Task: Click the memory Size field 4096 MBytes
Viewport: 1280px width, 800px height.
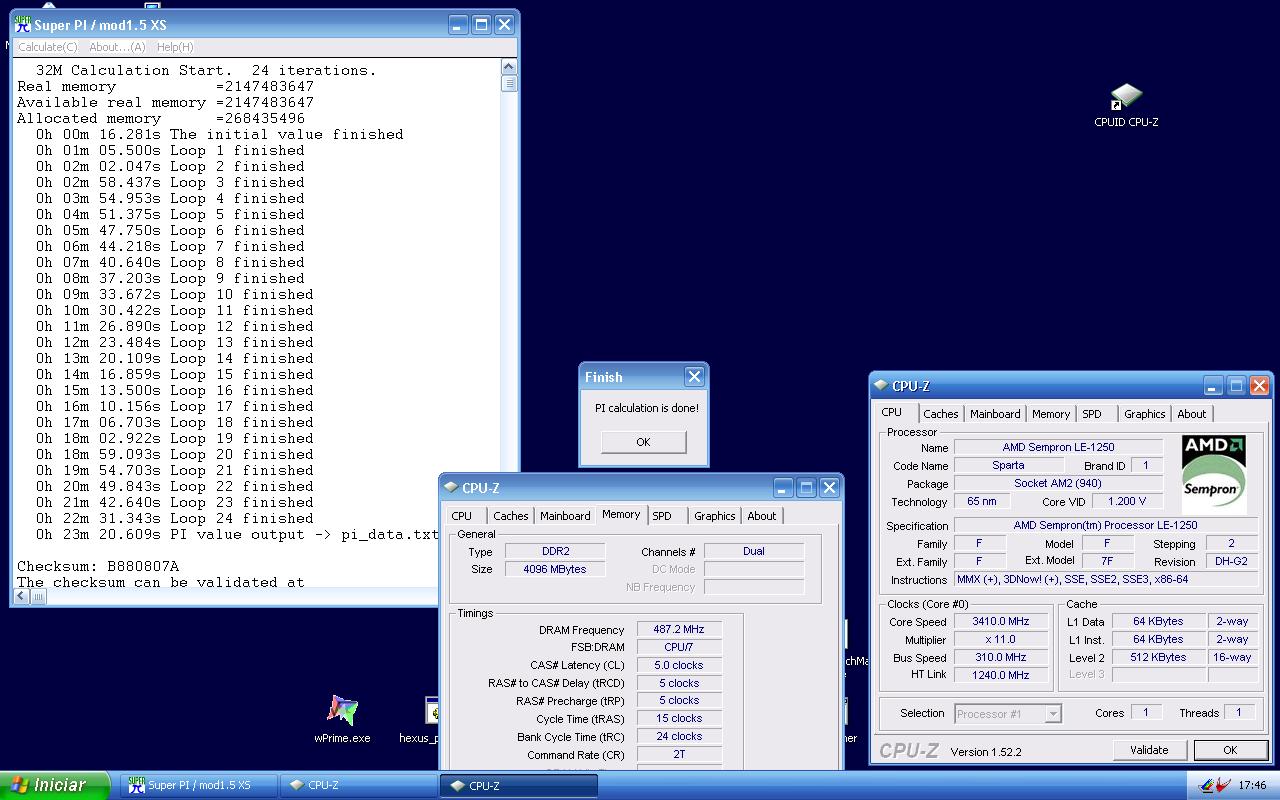Action: 555,569
